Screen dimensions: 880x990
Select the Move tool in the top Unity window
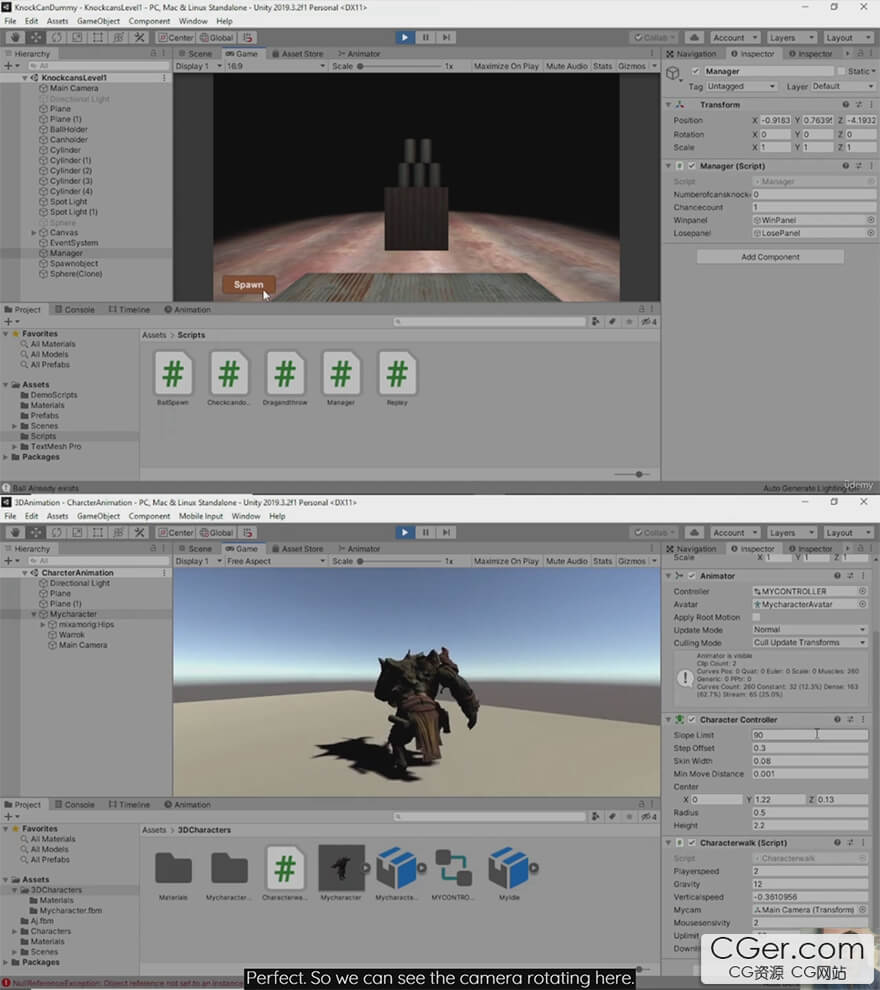[x=35, y=37]
